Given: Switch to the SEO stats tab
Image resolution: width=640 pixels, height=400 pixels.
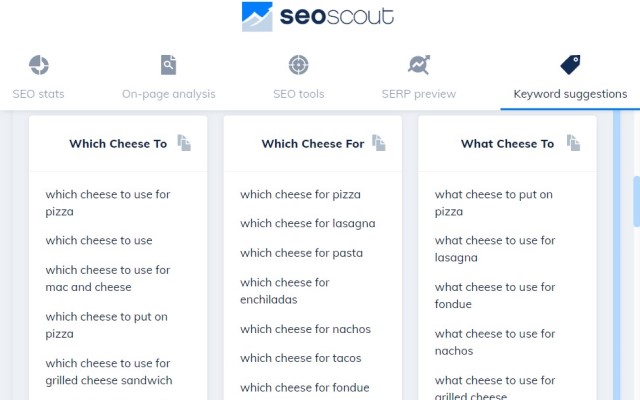Looking at the screenshot, I should [38, 94].
